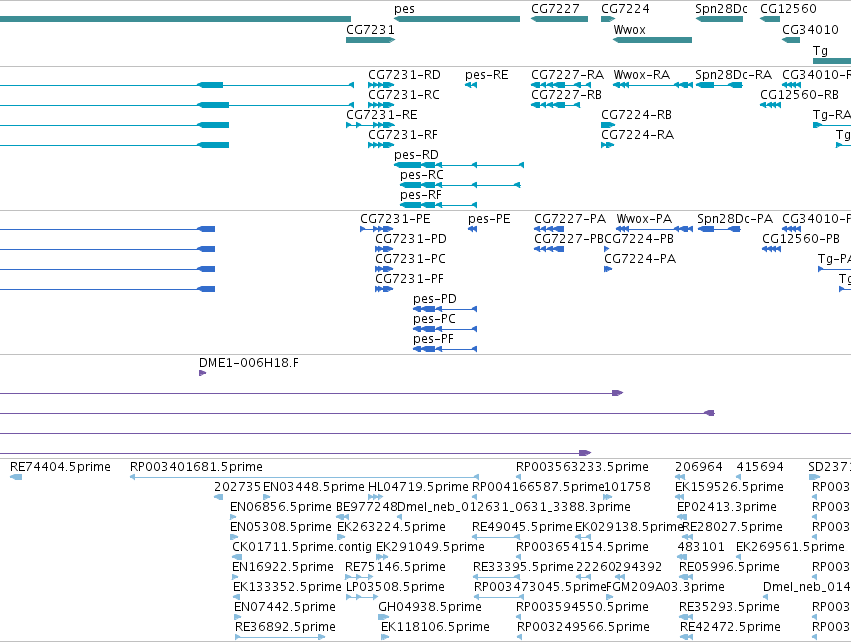Click the EN06856.5prime EST label
Screen dimensions: 851x642
281,507
